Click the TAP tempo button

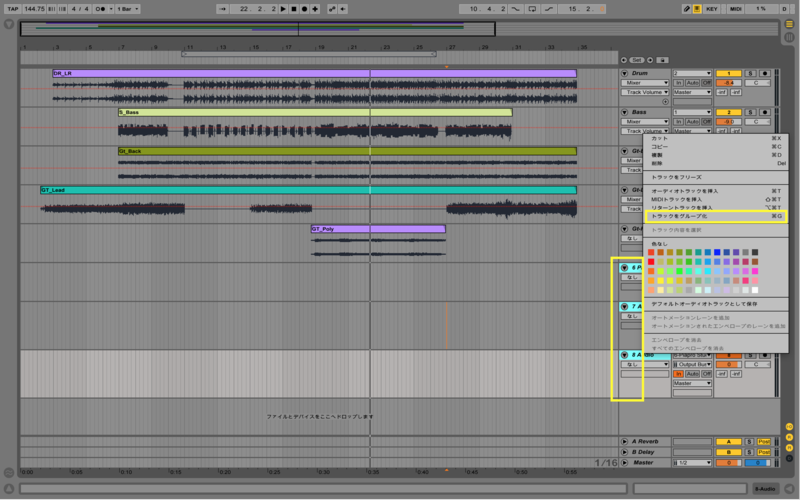coord(13,9)
